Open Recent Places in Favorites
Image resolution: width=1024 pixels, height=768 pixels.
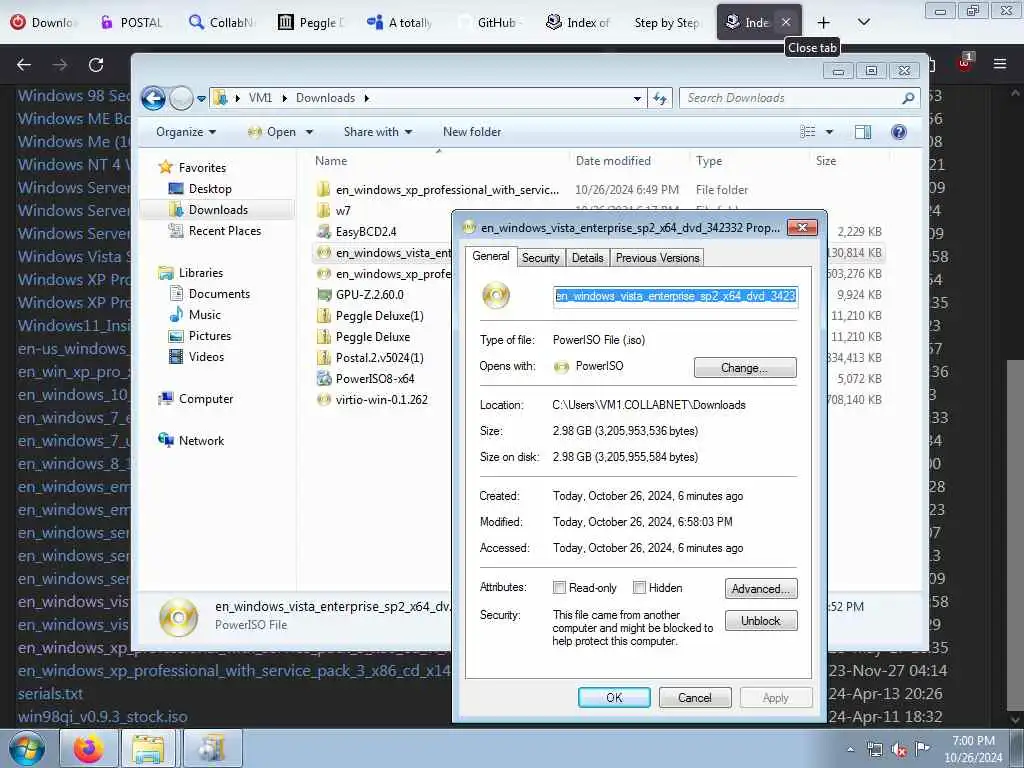(225, 231)
